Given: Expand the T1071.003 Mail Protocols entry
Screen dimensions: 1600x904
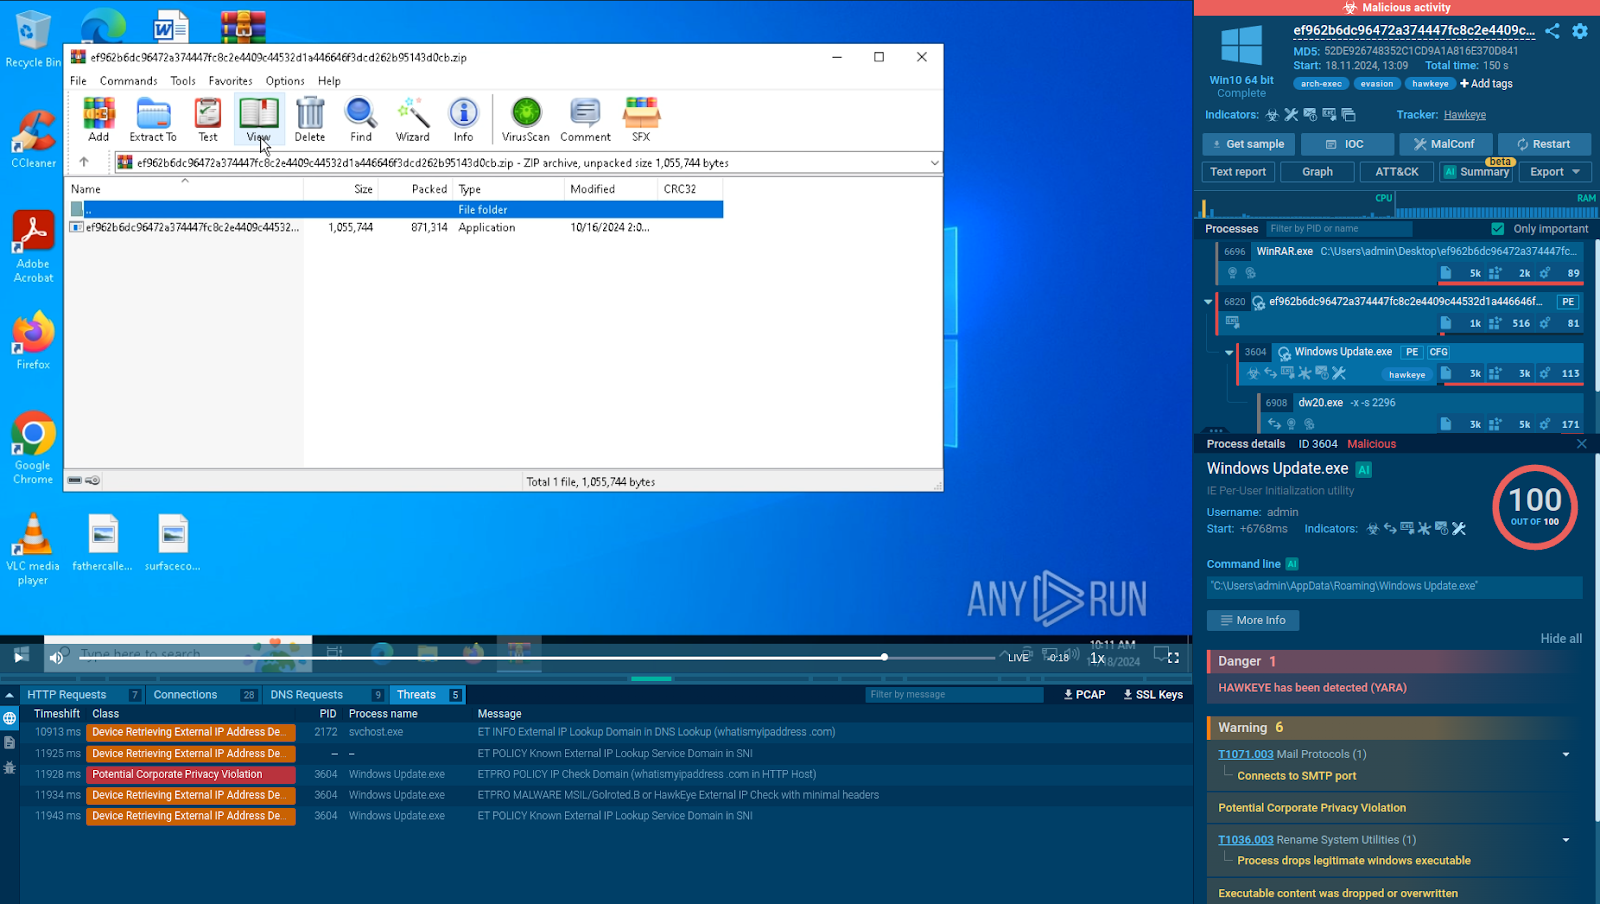Looking at the screenshot, I should click(1566, 755).
